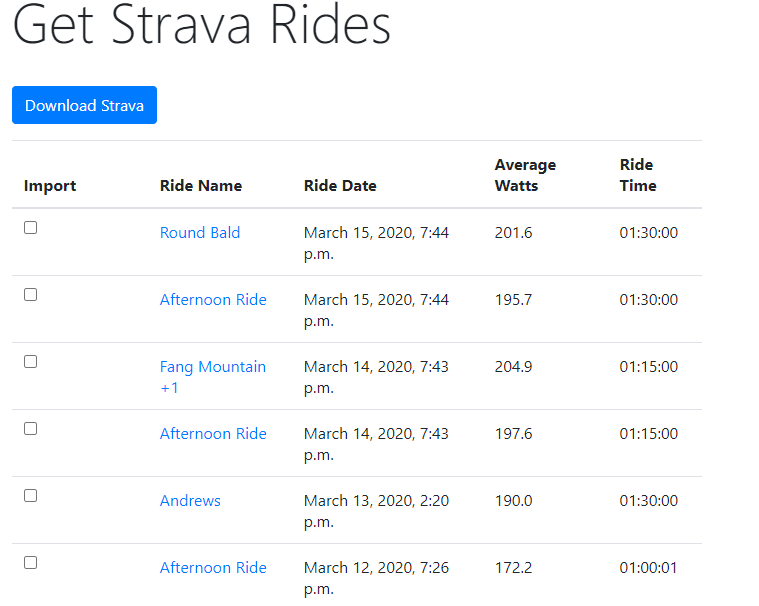Toggle the import checkbox for Andrews ride
This screenshot has width=759, height=606.
coord(31,496)
